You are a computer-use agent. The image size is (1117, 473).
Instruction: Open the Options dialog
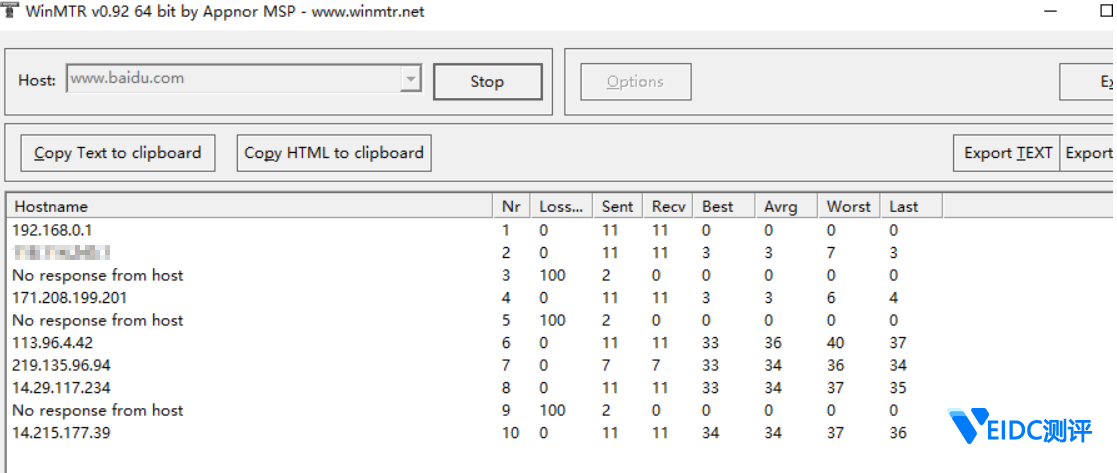coord(635,82)
